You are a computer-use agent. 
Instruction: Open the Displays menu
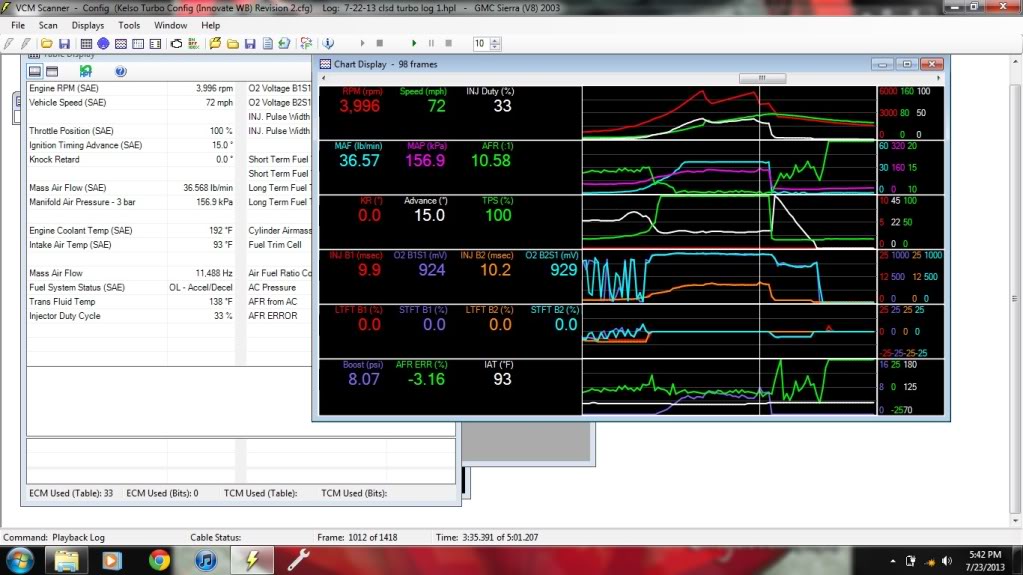tap(87, 25)
